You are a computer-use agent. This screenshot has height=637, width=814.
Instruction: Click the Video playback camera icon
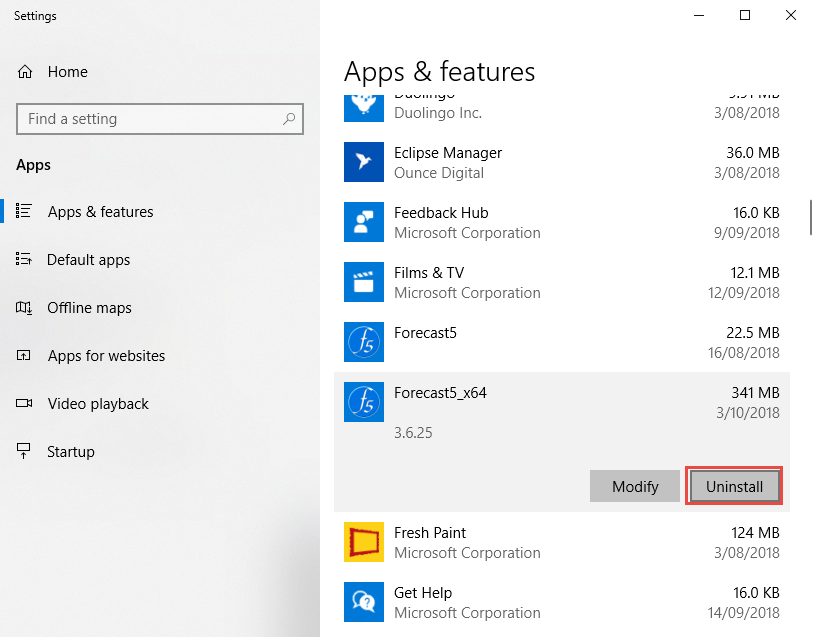pyautogui.click(x=24, y=403)
